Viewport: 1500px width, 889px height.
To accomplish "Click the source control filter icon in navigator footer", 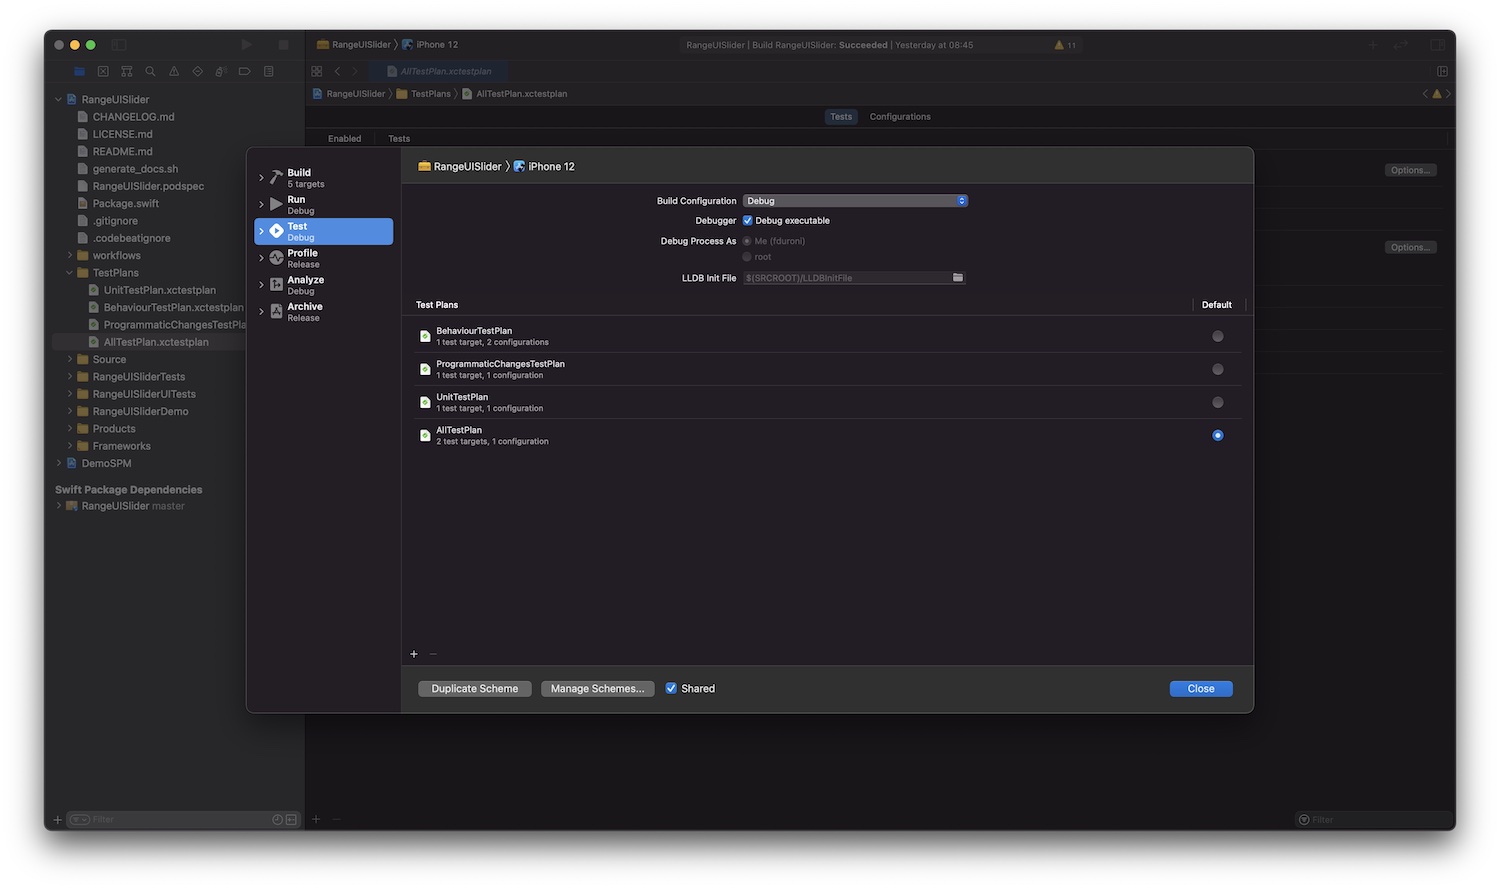I will (x=291, y=820).
